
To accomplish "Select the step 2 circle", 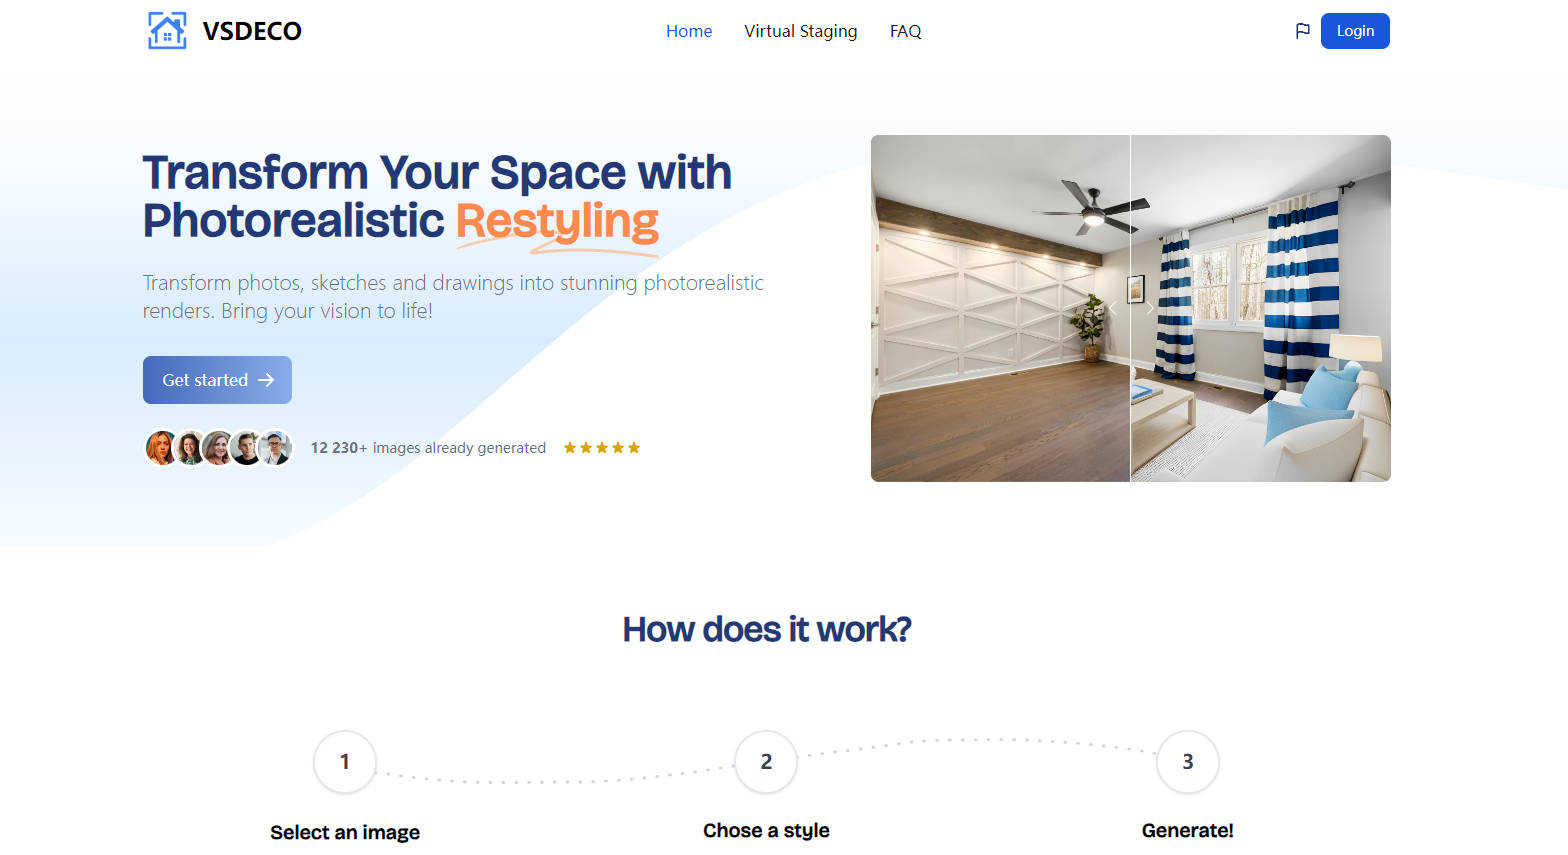I will (x=766, y=762).
